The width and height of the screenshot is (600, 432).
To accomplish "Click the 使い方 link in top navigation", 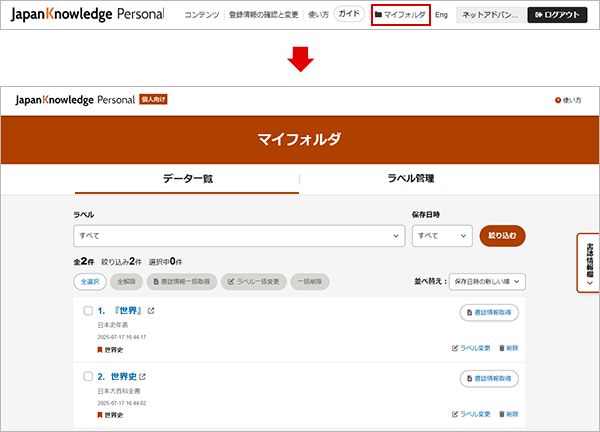I will click(x=318, y=15).
